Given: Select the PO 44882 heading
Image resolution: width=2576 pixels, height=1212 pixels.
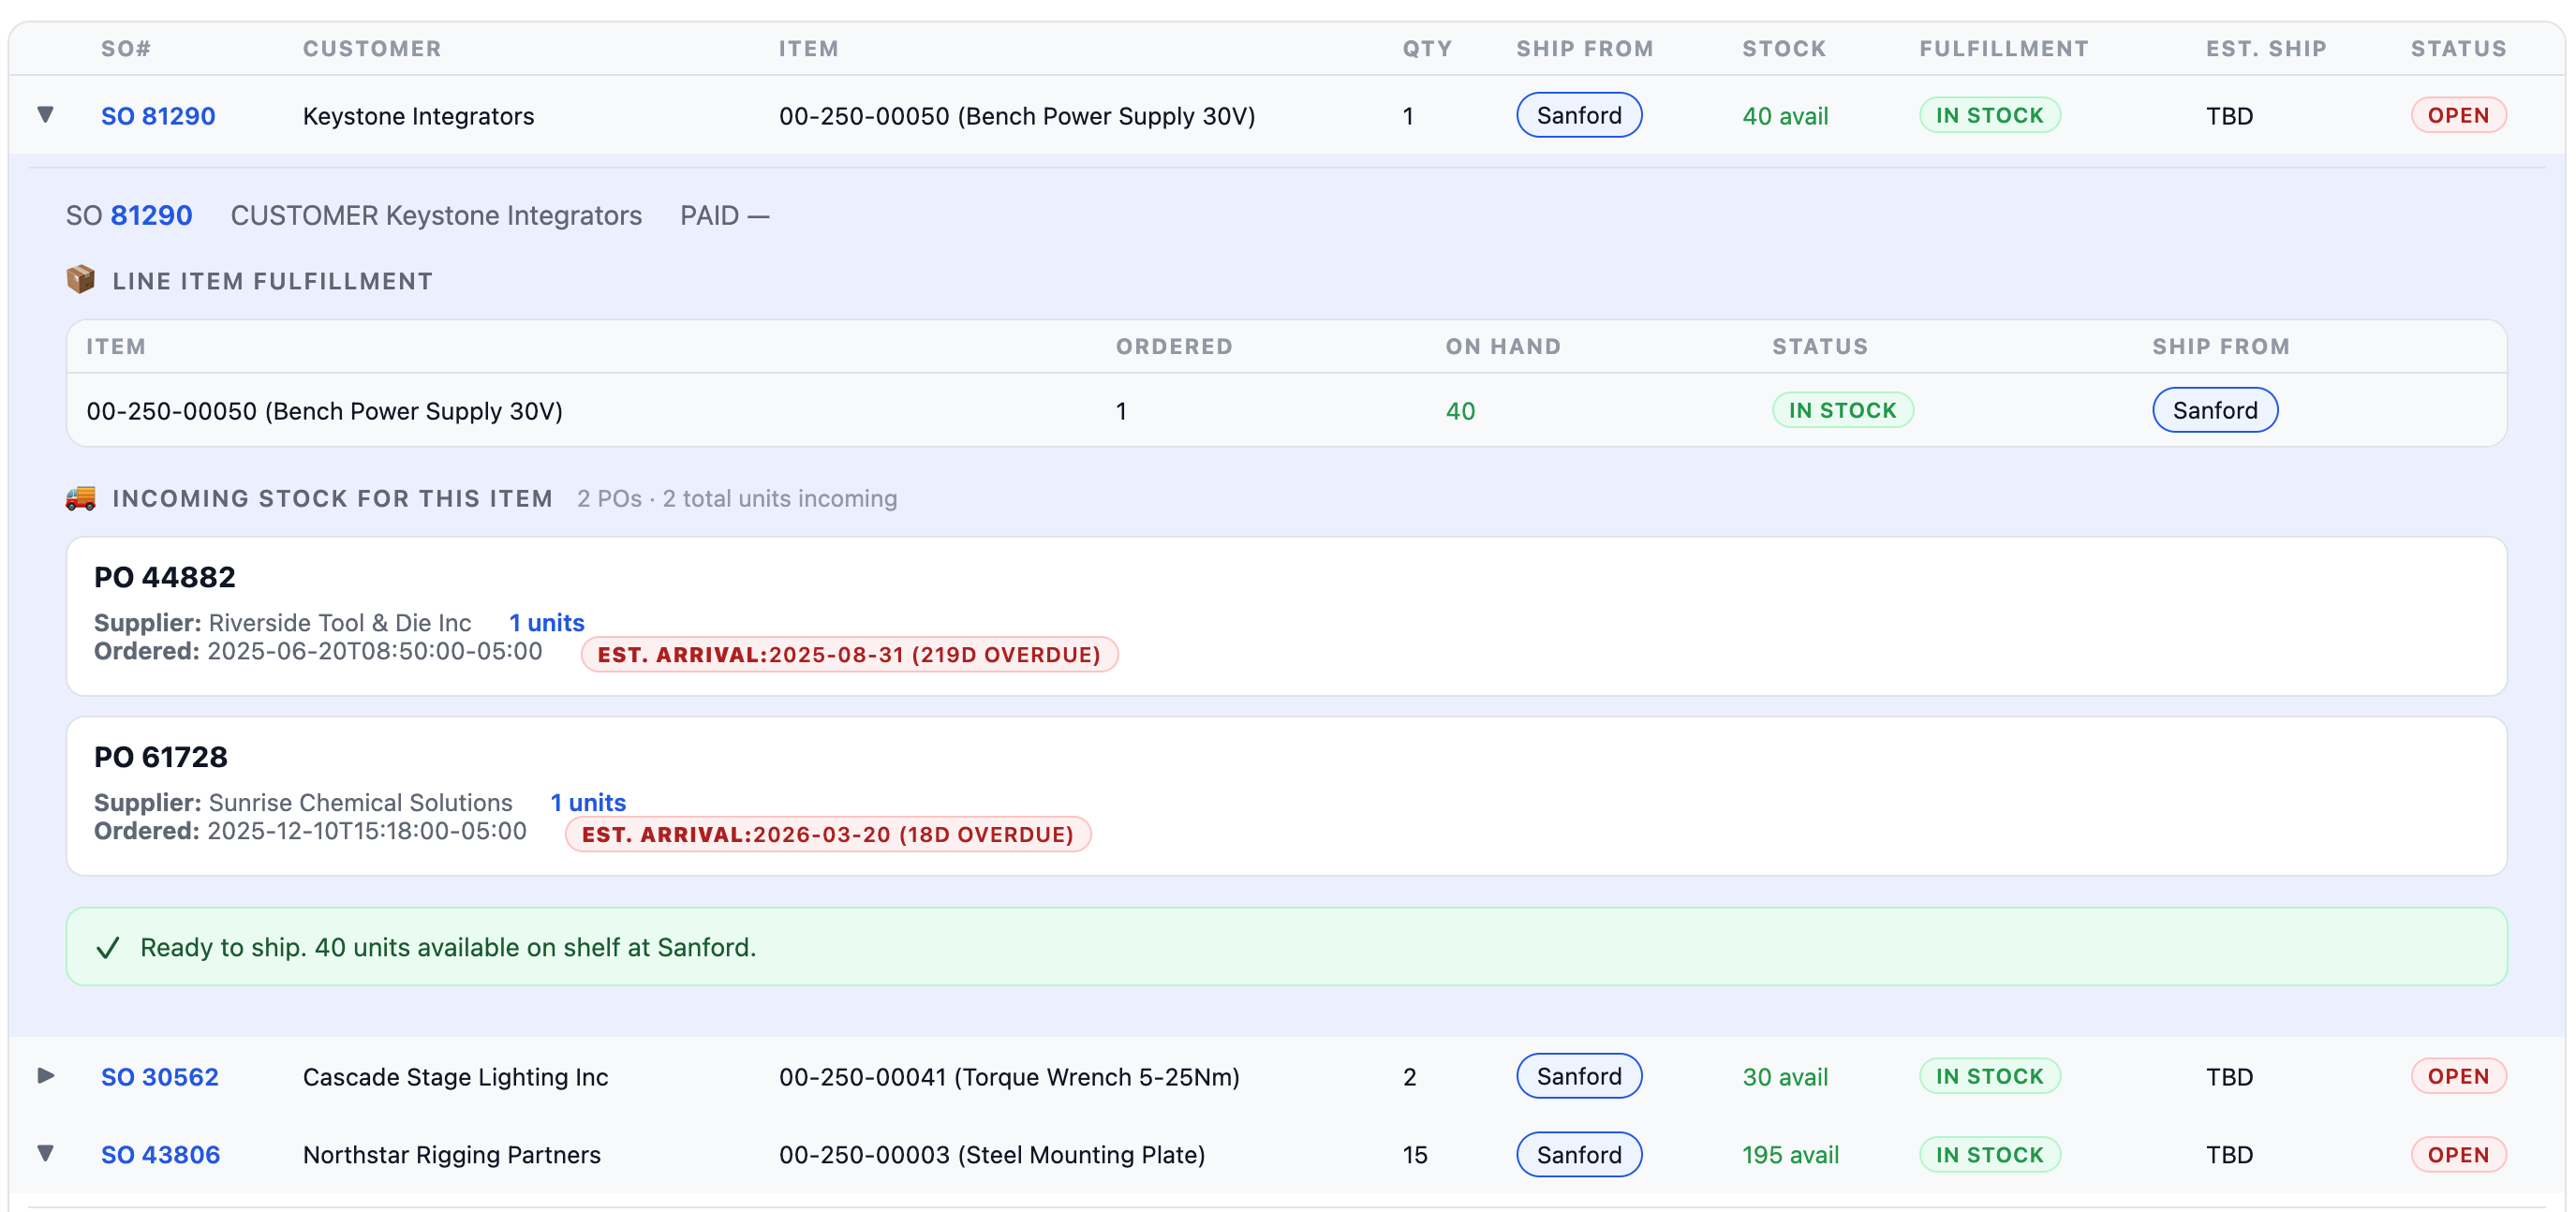Looking at the screenshot, I should (165, 577).
